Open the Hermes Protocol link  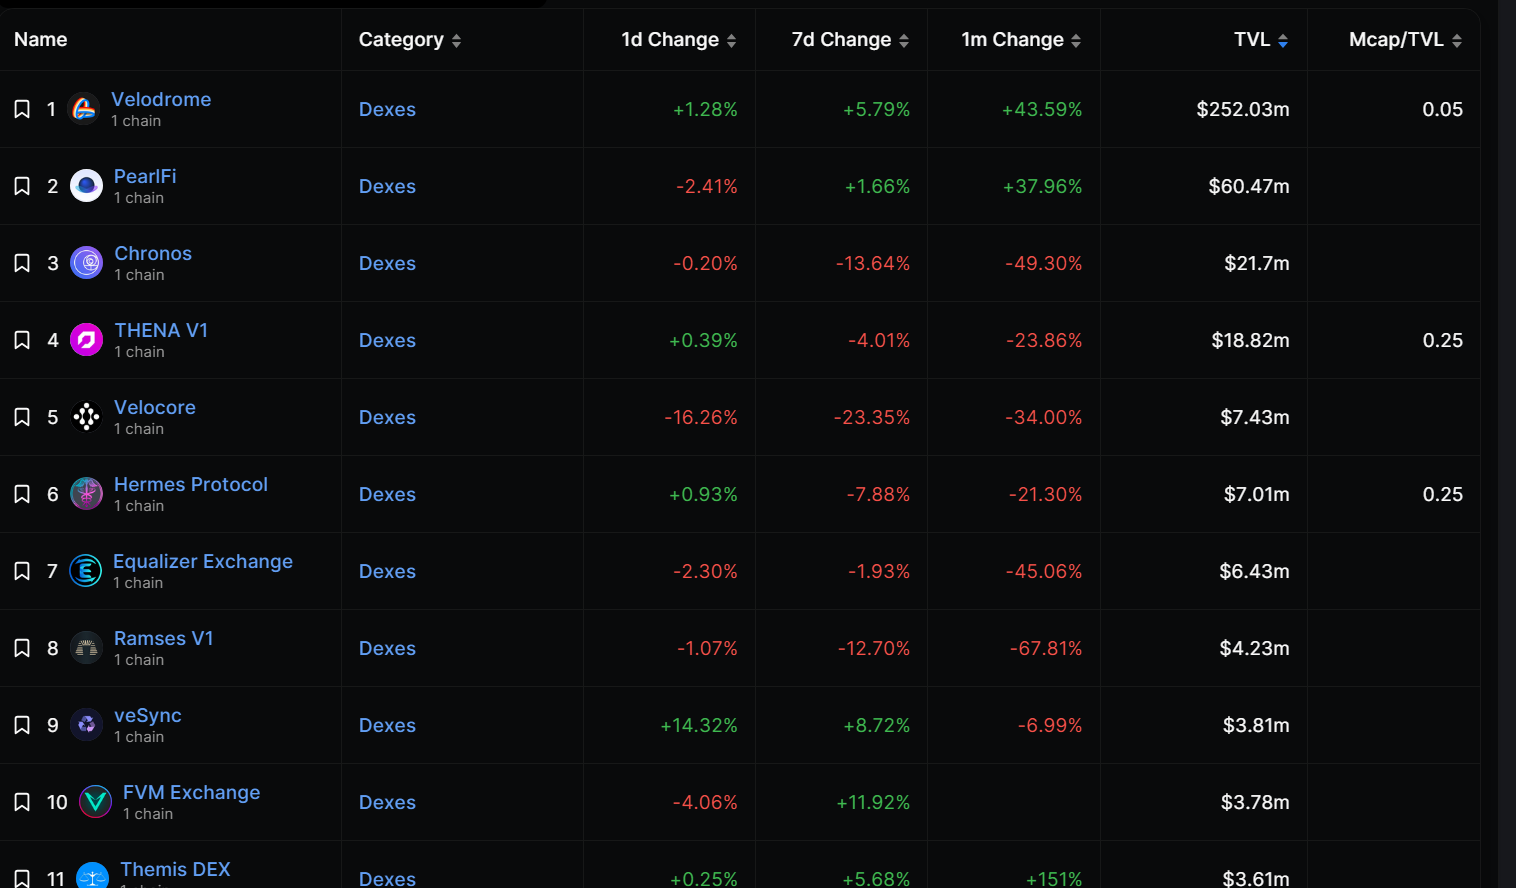coord(191,484)
